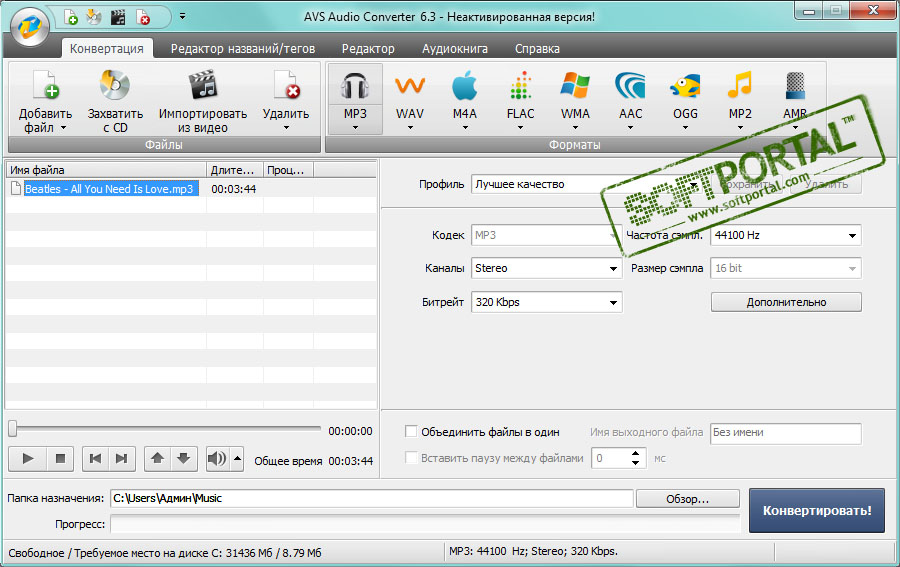Select the OGG format icon
The image size is (900, 567).
tap(685, 87)
